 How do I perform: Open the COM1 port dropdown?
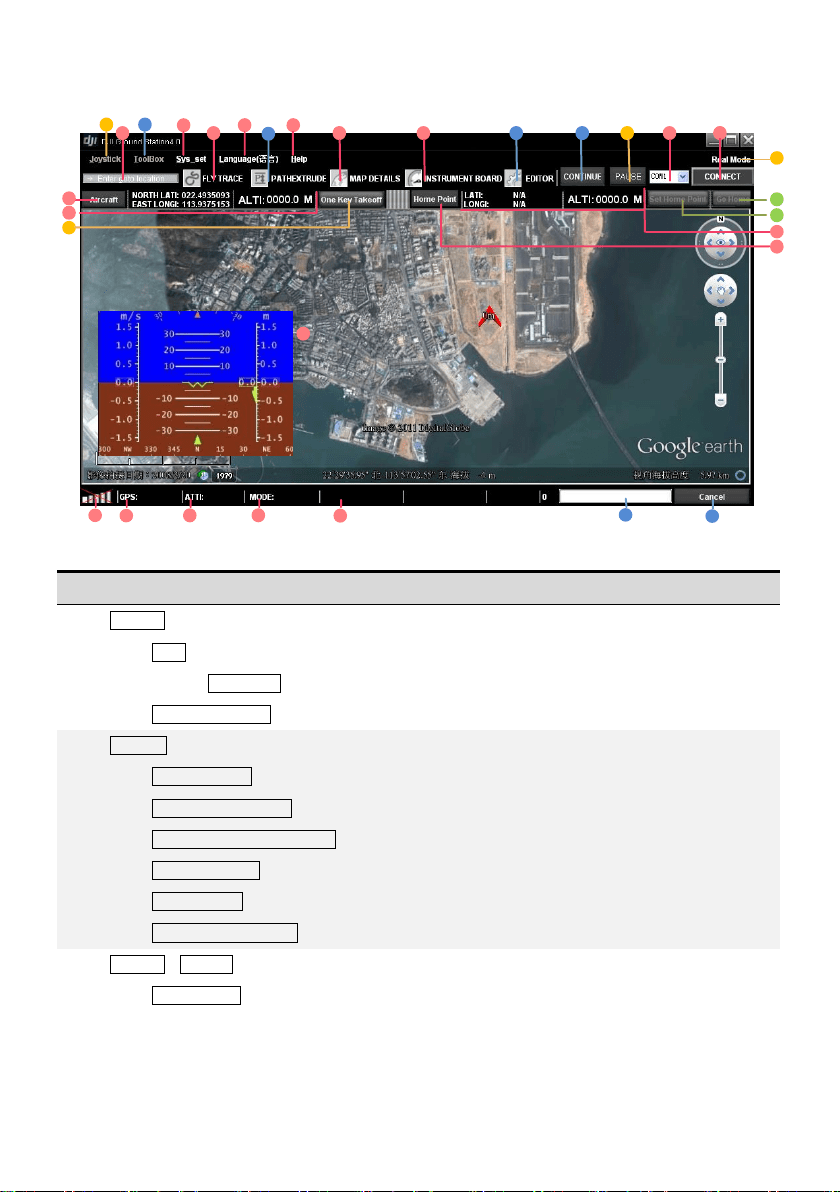coord(682,176)
